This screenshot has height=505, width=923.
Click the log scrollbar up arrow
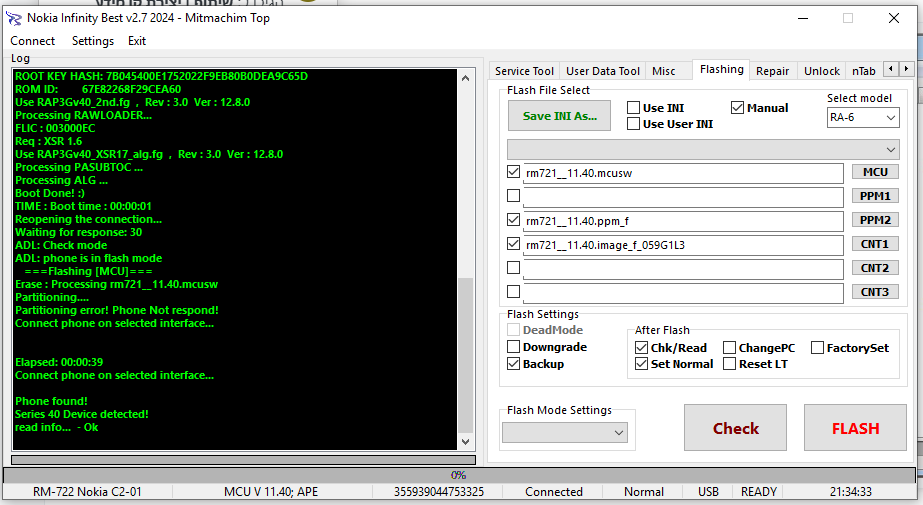click(x=465, y=77)
